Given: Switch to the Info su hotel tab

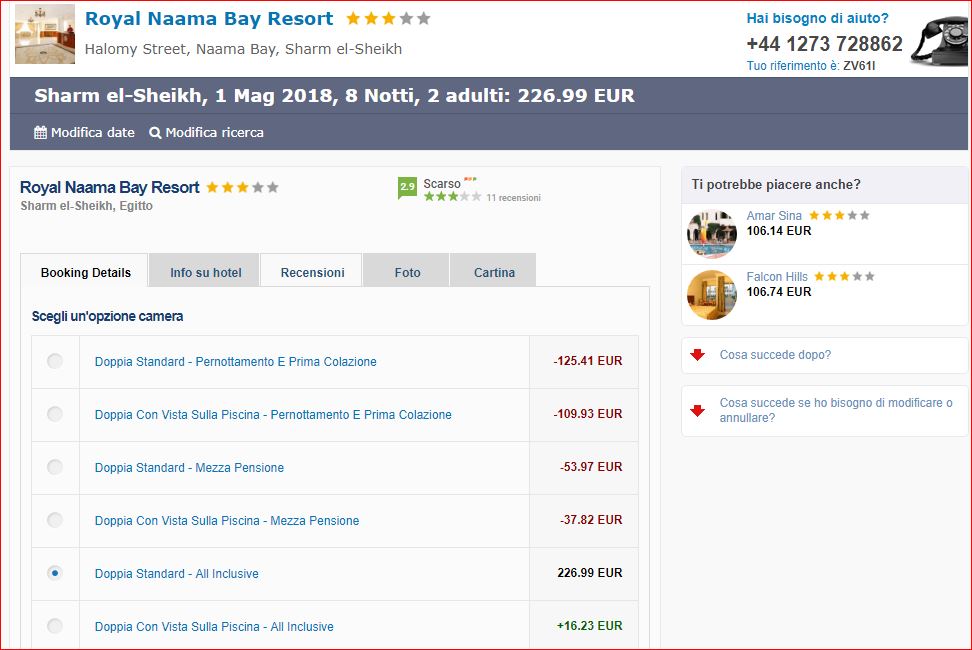Looking at the screenshot, I should (x=206, y=272).
